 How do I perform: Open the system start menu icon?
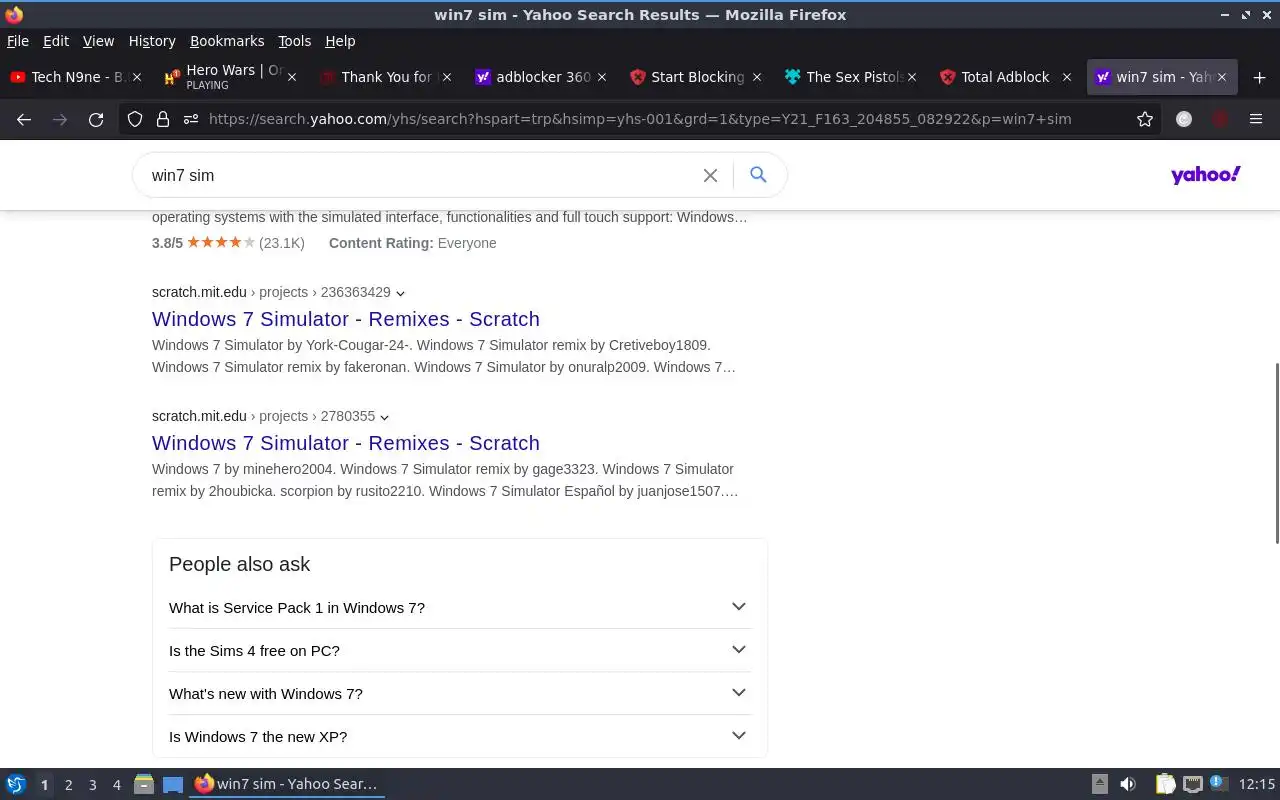[x=16, y=784]
